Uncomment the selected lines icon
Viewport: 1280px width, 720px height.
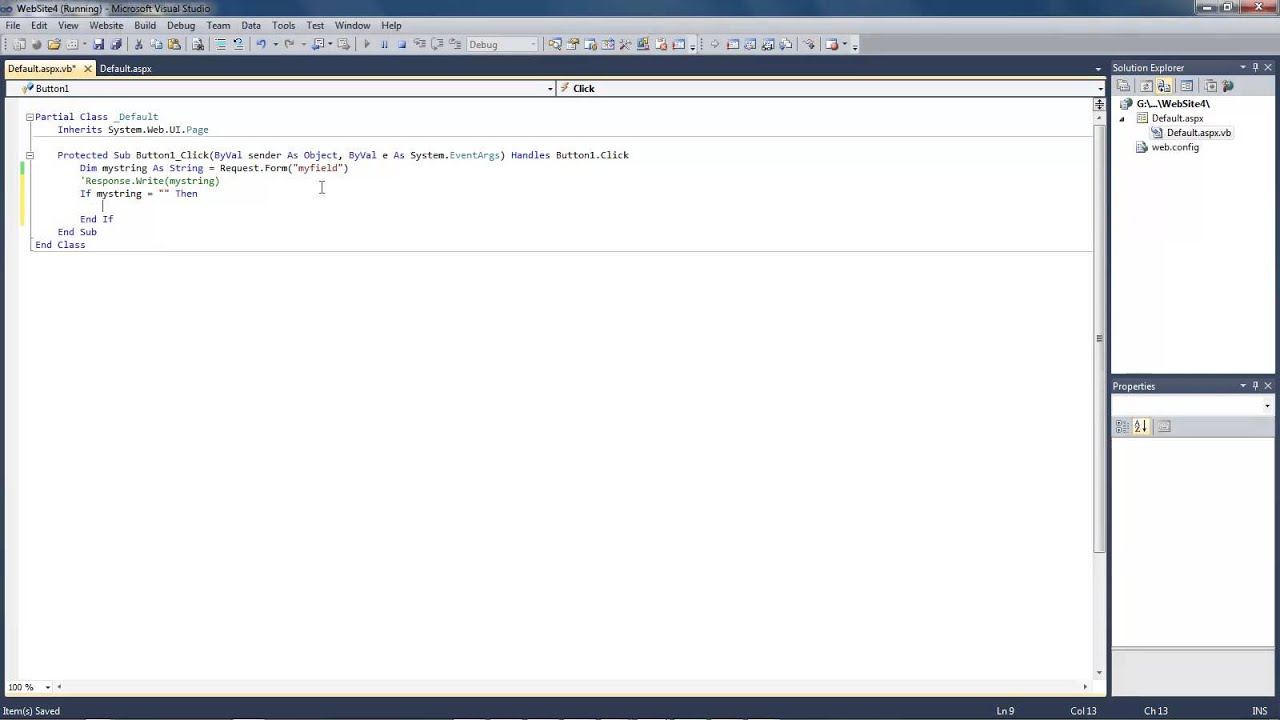[238, 44]
